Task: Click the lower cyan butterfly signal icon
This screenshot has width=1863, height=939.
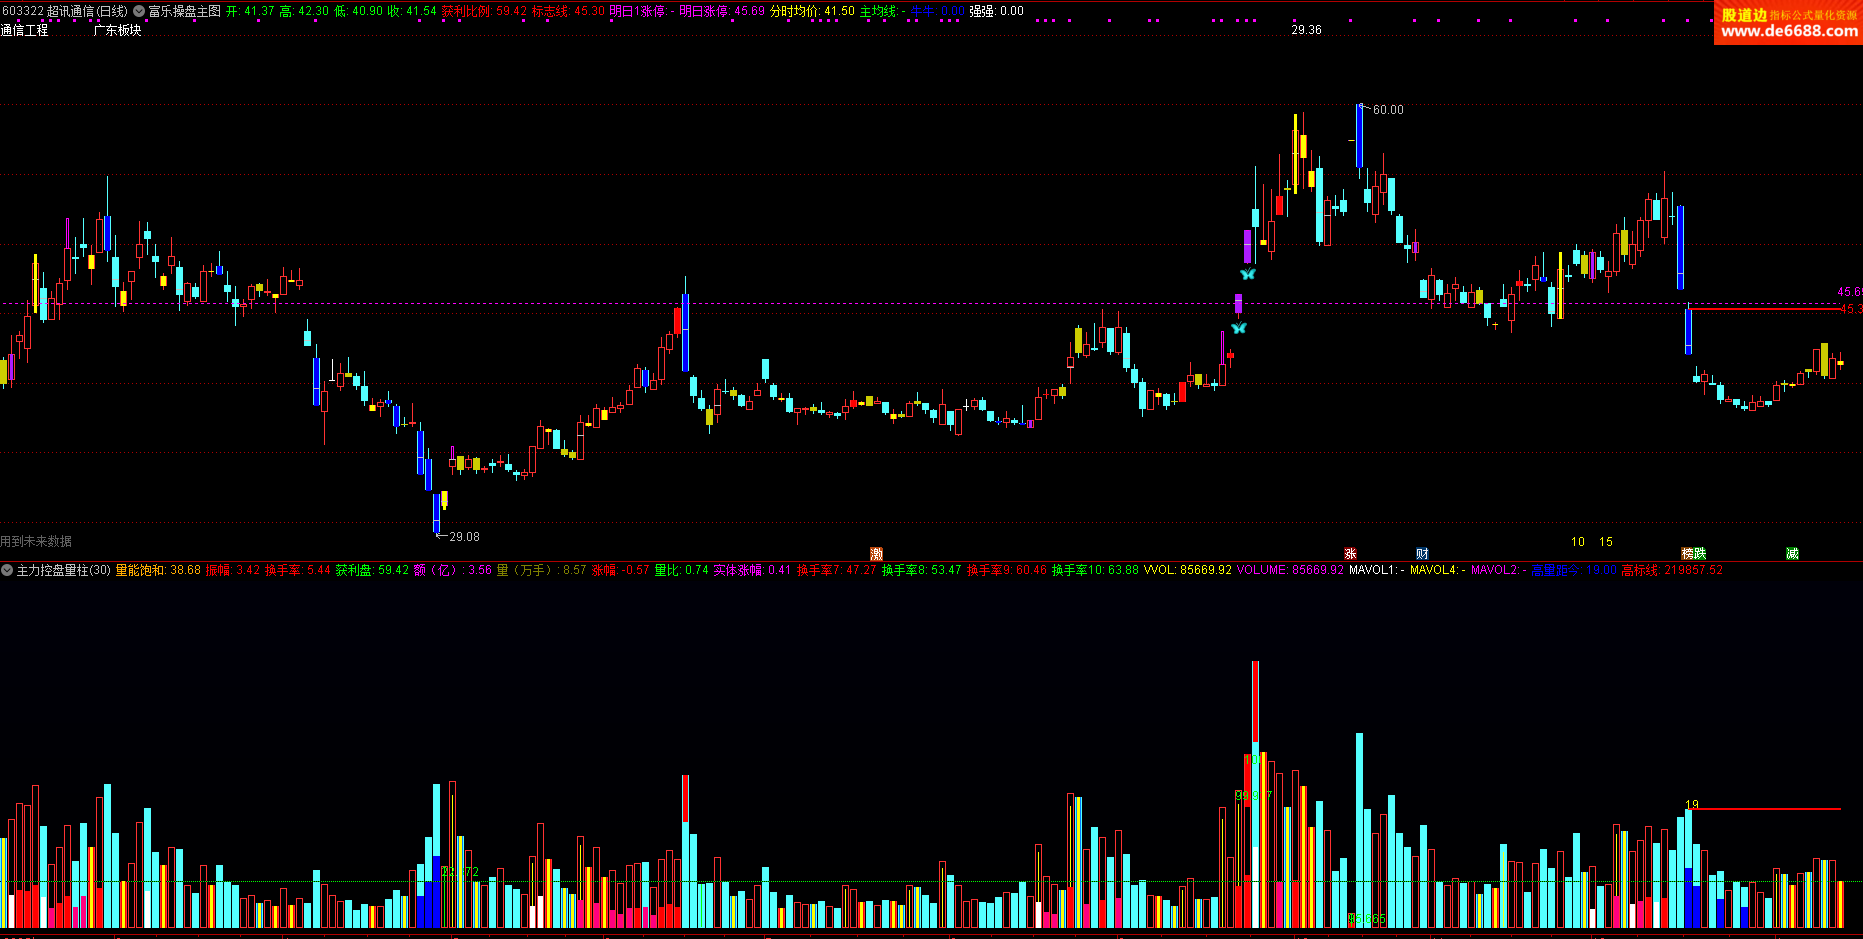Action: click(1239, 328)
